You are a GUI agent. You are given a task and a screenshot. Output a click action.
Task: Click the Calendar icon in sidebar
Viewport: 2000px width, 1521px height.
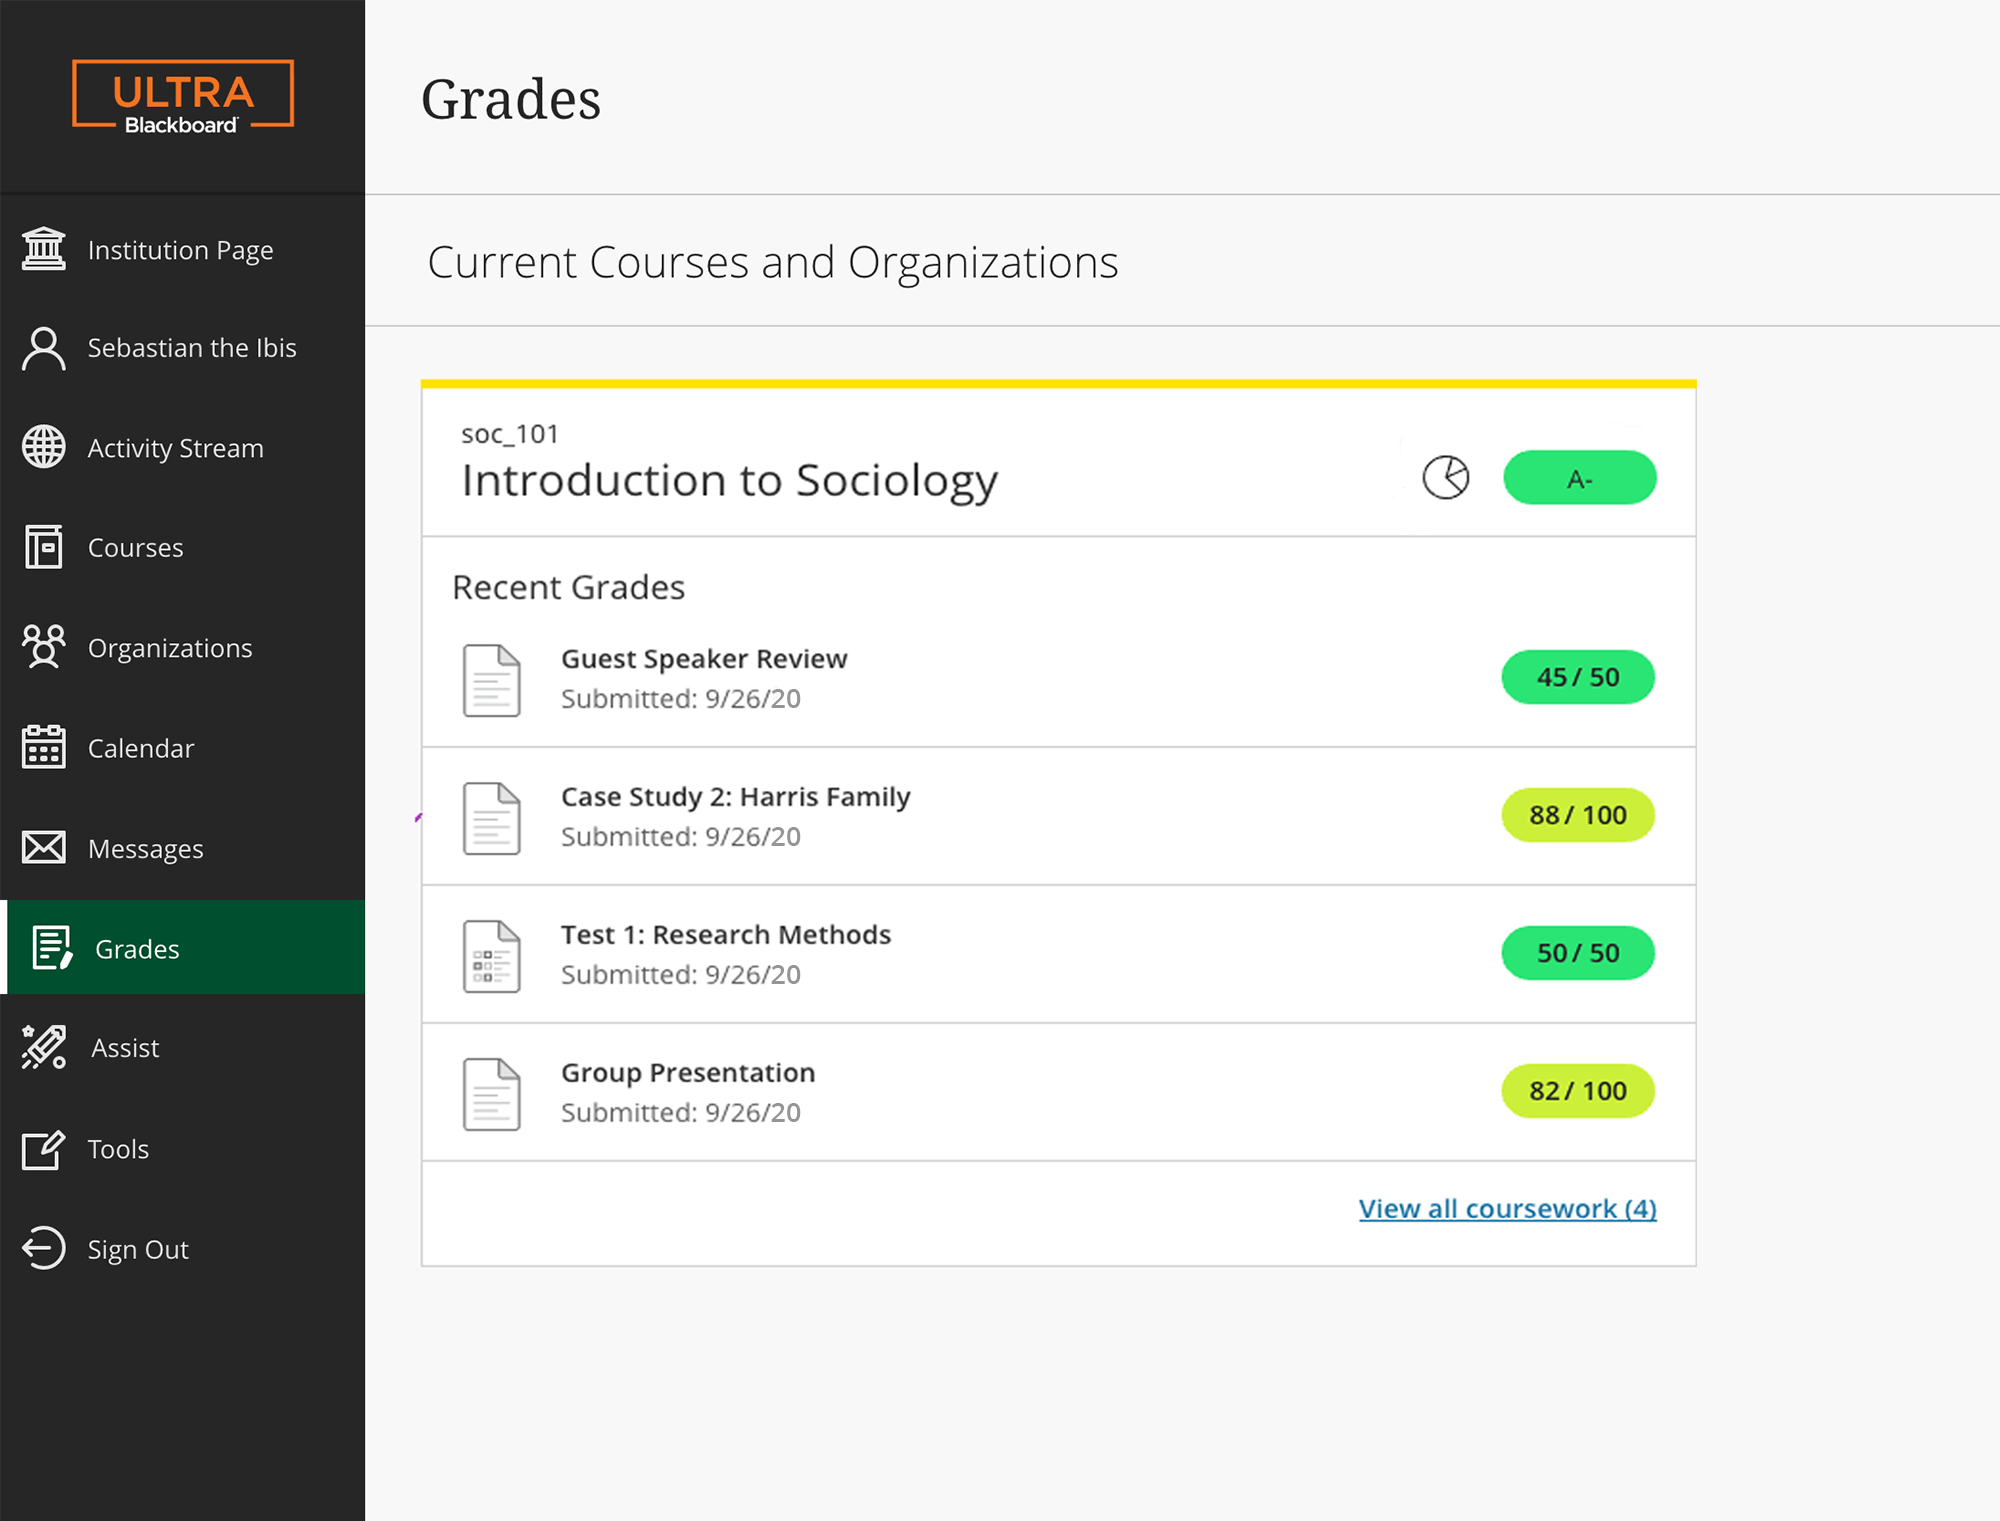coord(44,747)
